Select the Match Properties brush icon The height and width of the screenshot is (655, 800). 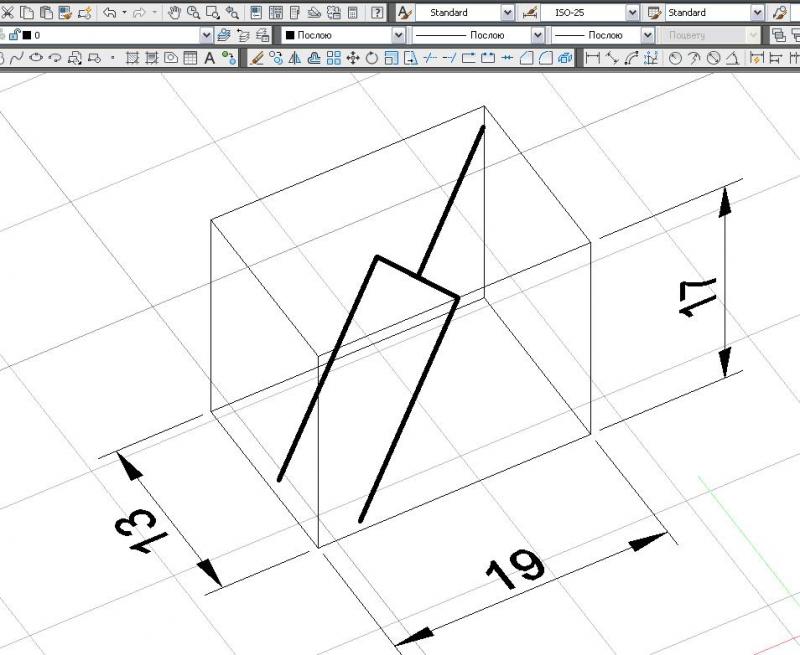65,13
